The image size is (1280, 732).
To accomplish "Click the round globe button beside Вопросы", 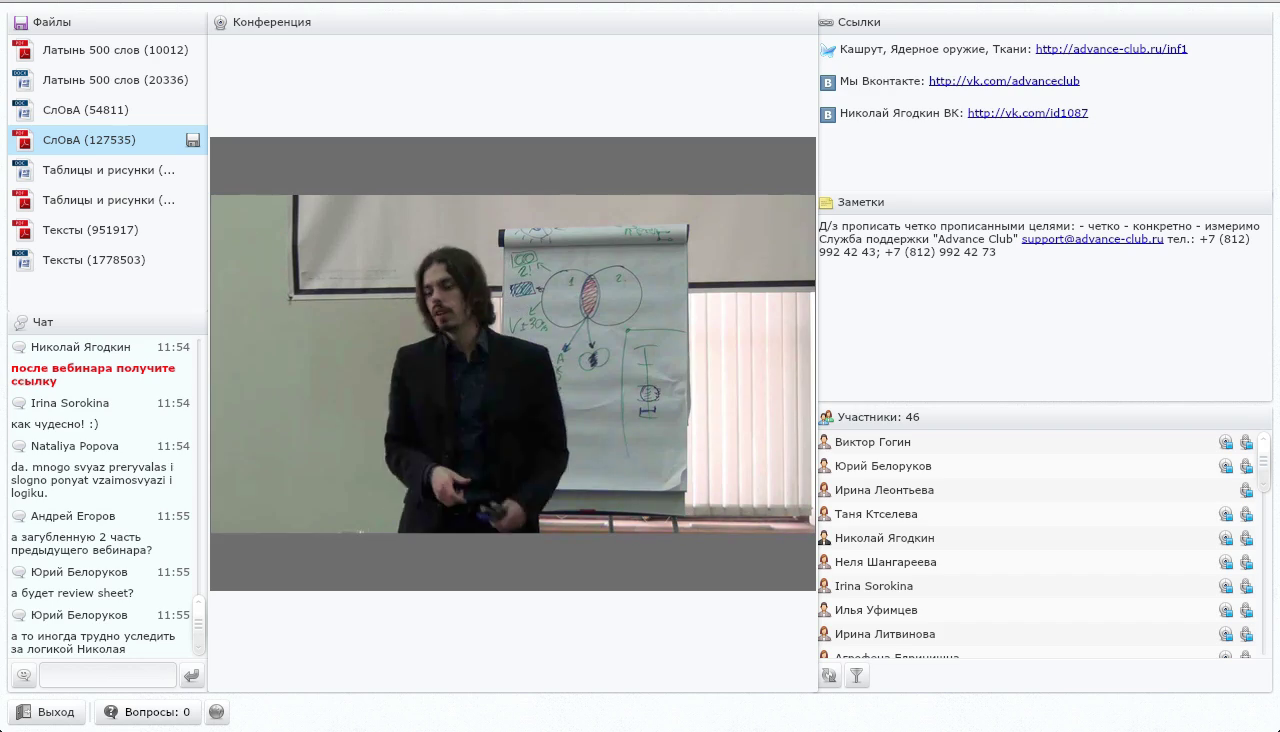I will (x=216, y=712).
